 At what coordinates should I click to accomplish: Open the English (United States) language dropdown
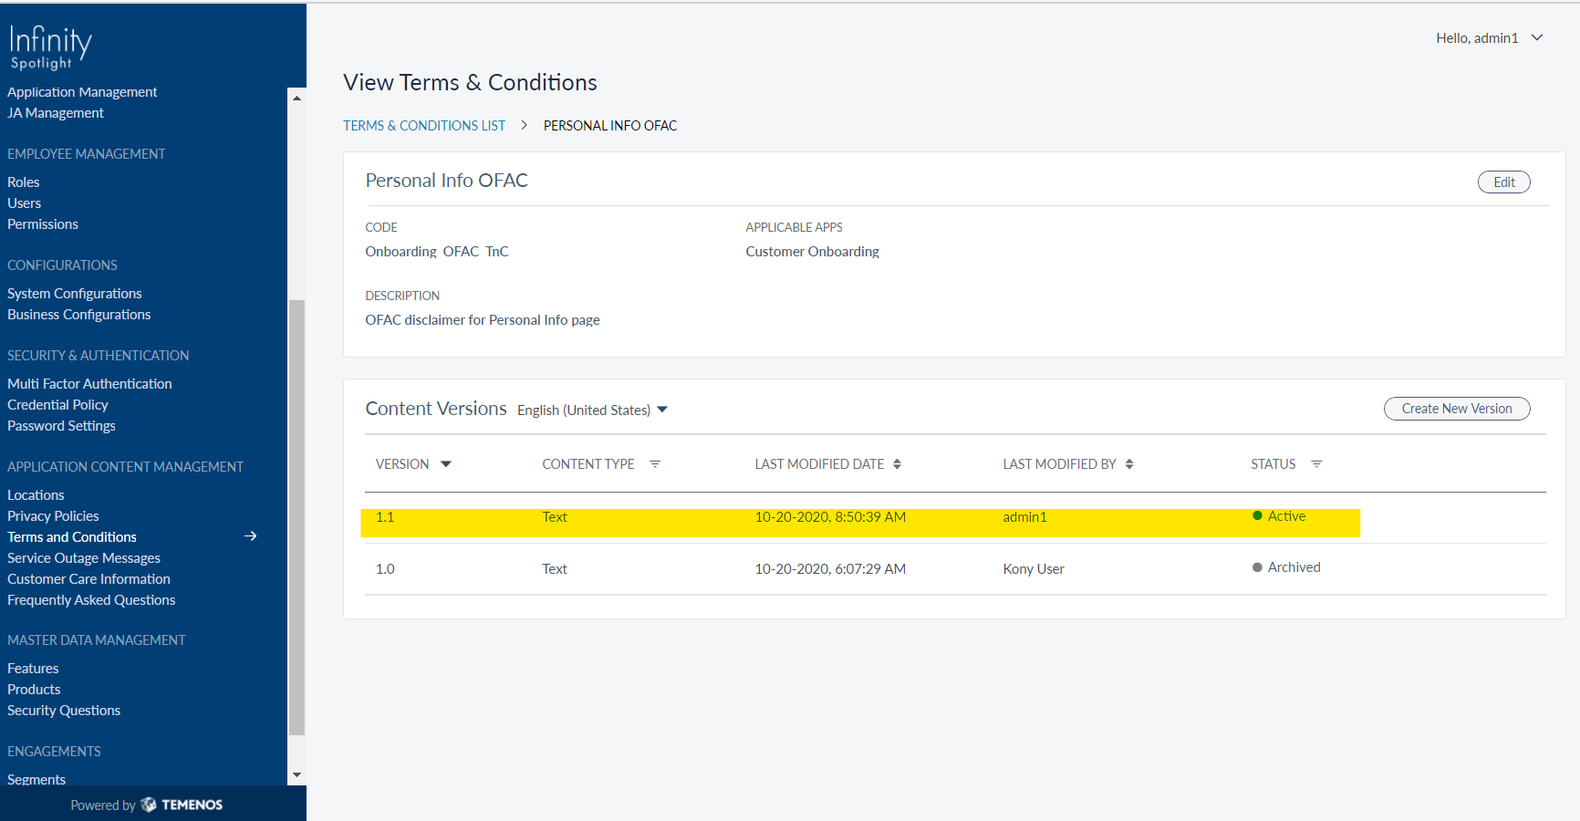[x=592, y=410]
